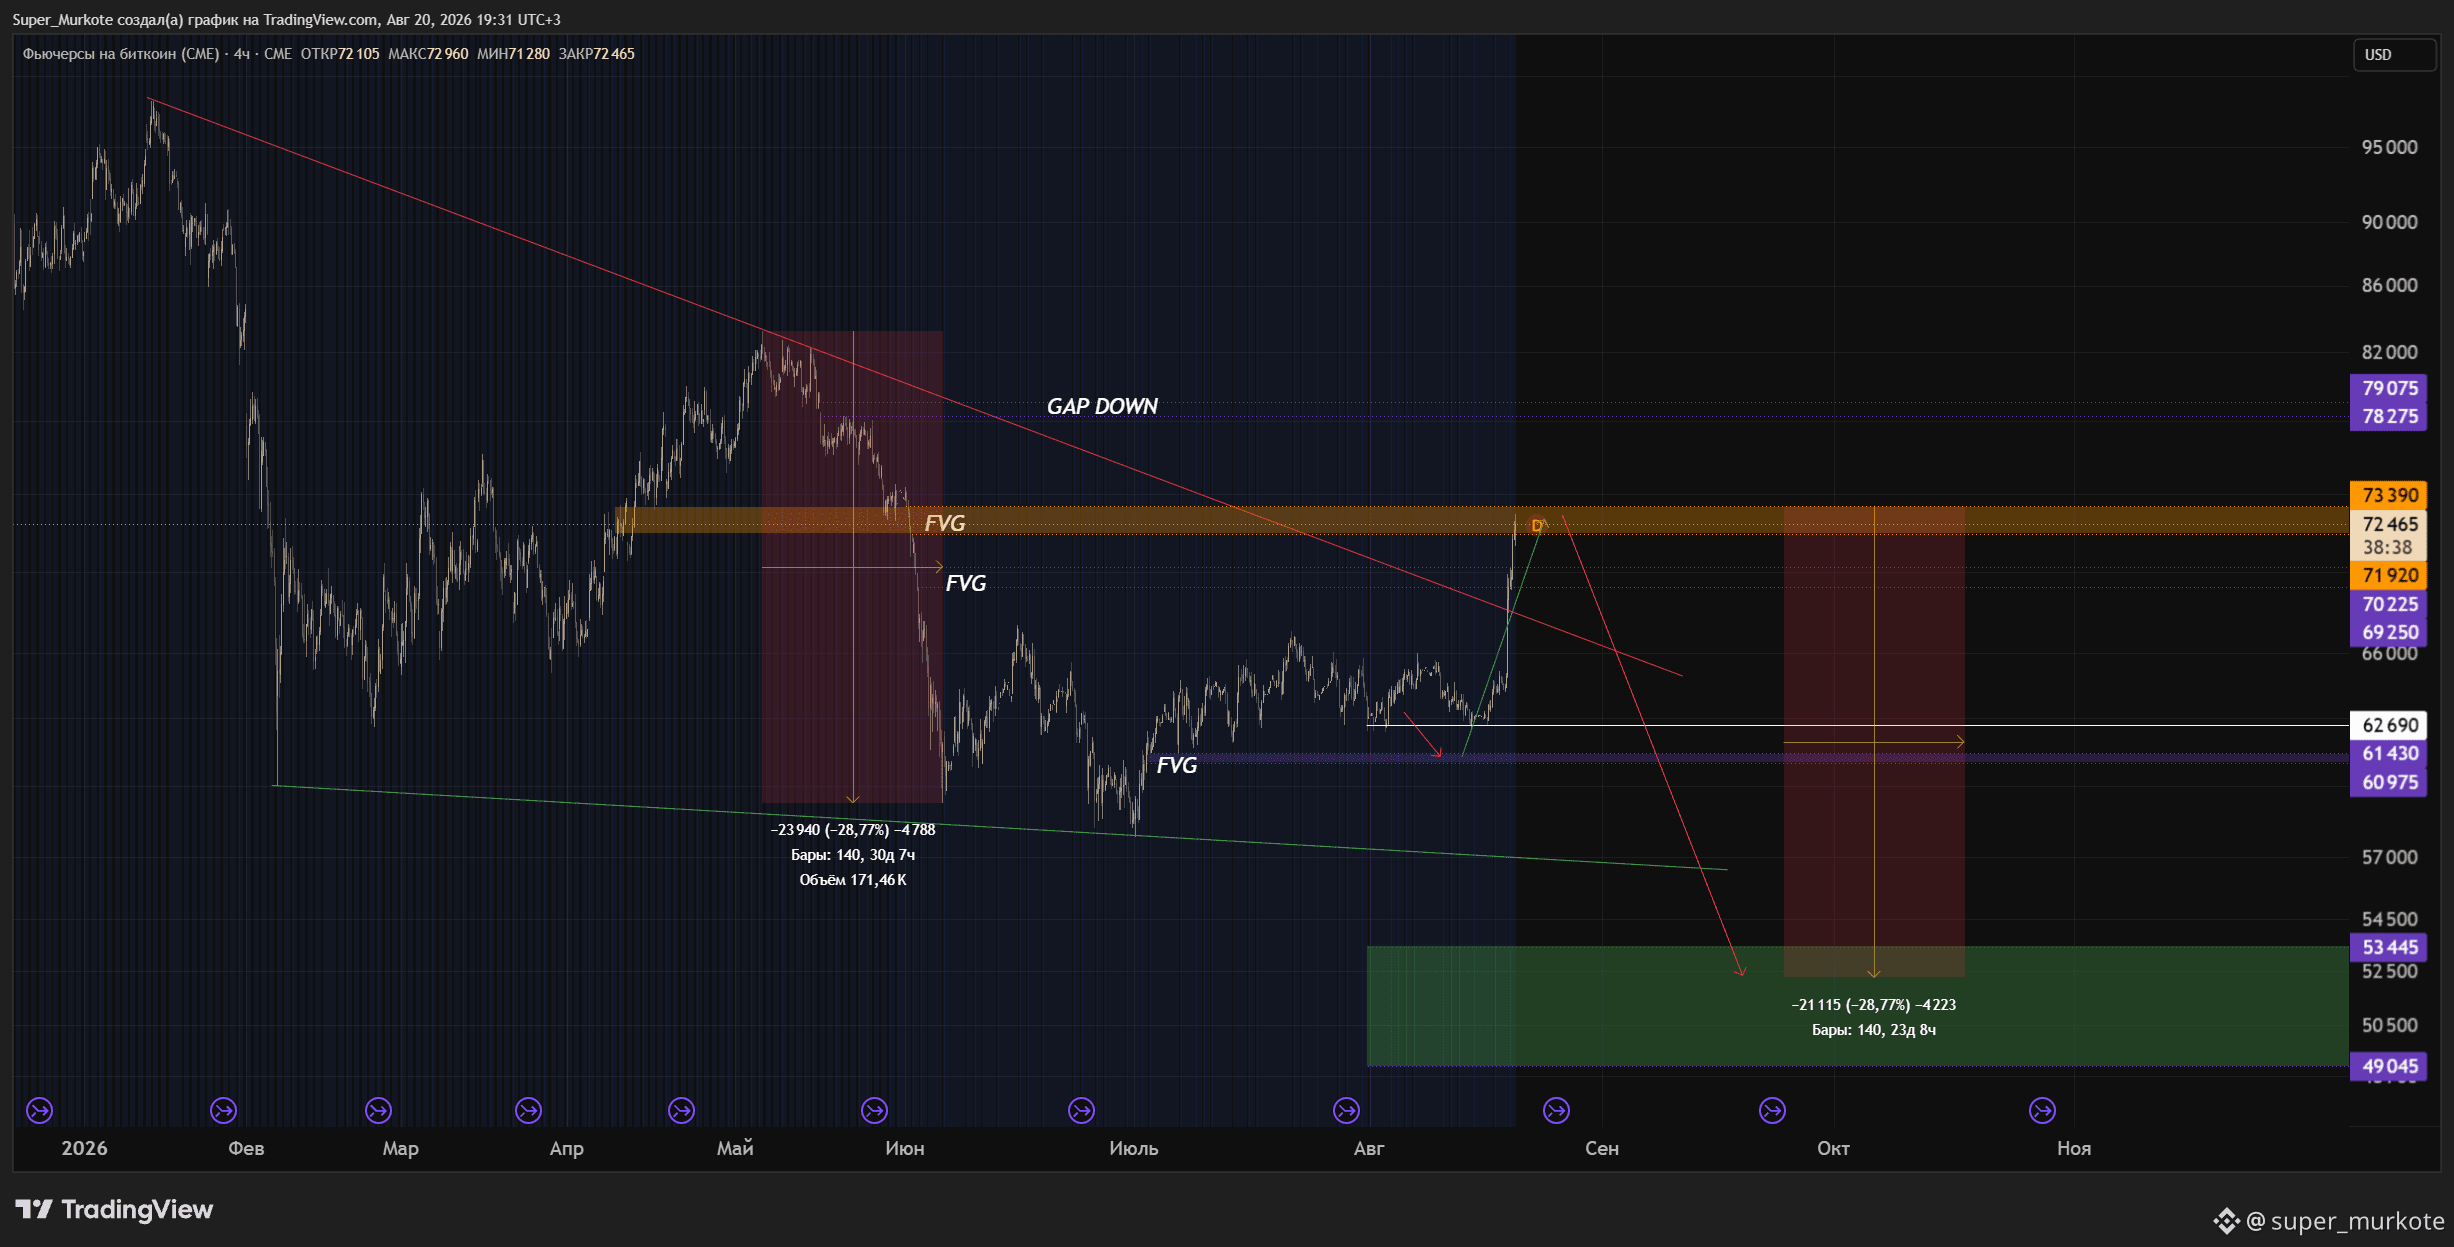2454x1247 pixels.
Task: Select the rollover marker left of Июль
Action: [x=1081, y=1110]
